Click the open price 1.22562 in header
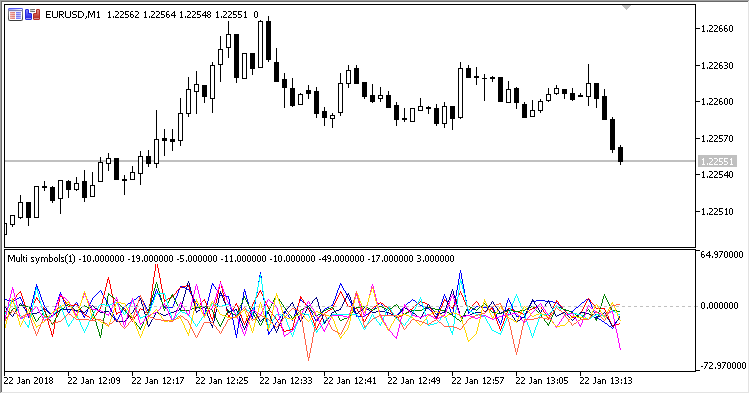Screen dimensions: 750x394 tap(123, 15)
